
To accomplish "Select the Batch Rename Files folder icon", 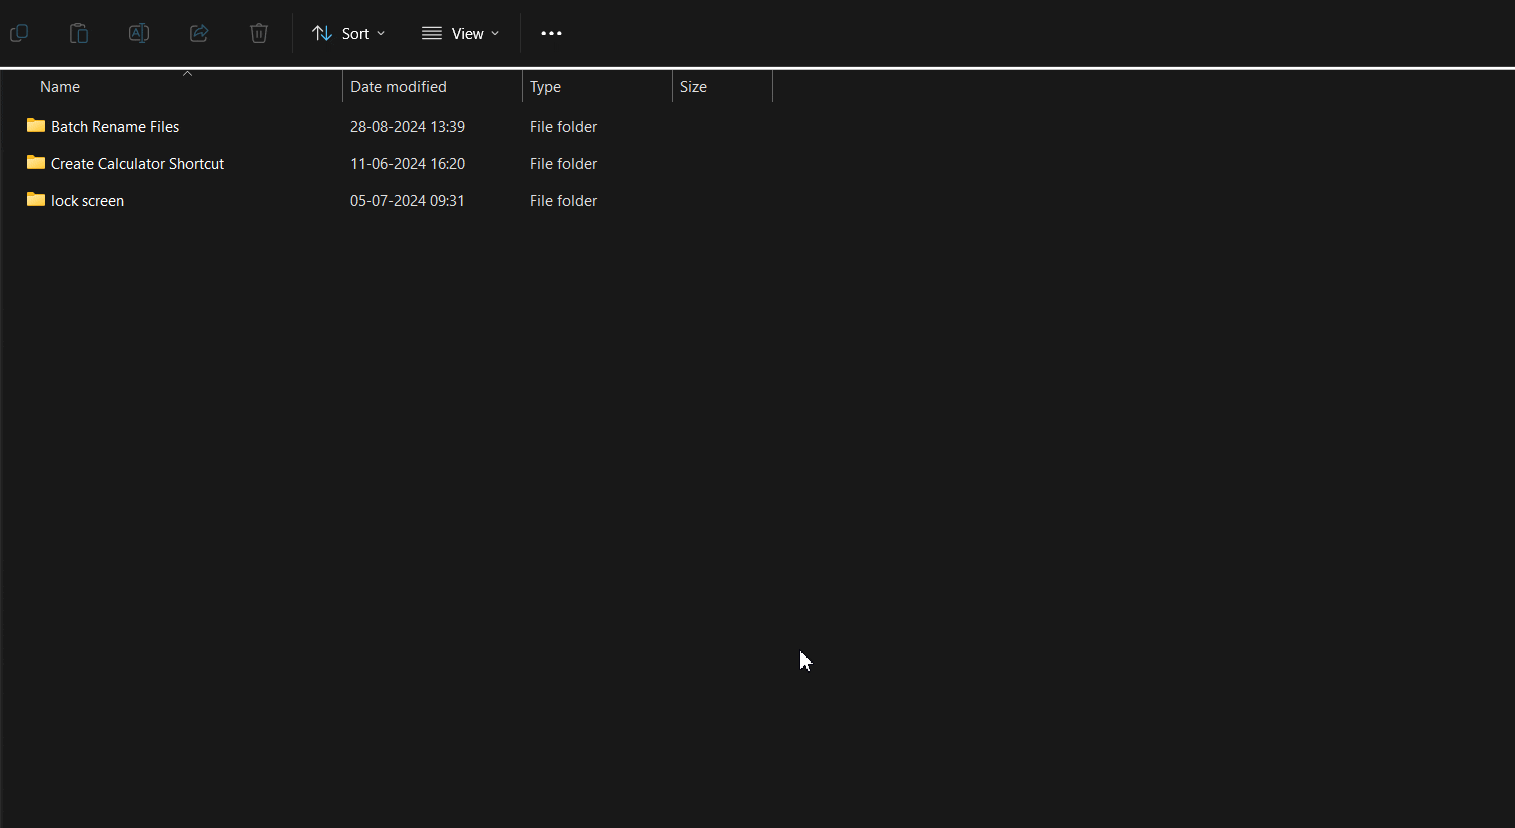I will tap(36, 125).
